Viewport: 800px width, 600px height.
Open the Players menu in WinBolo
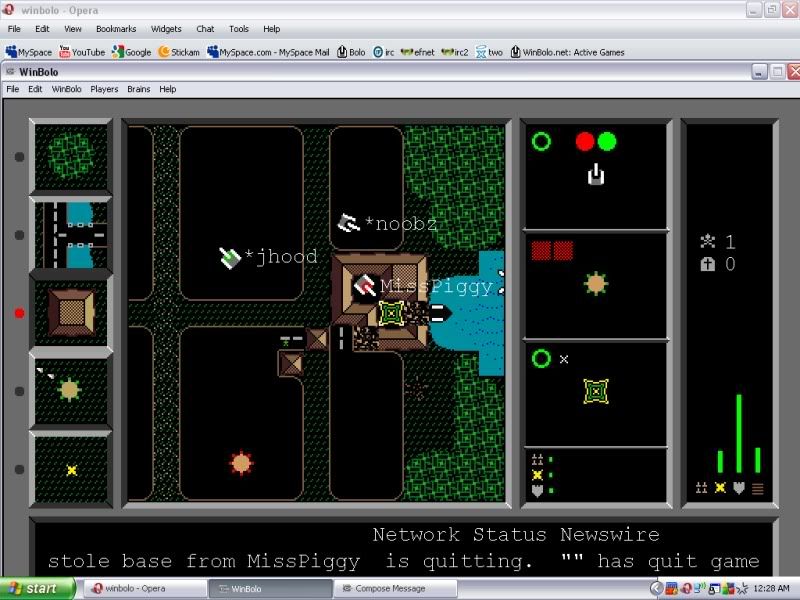tap(104, 89)
